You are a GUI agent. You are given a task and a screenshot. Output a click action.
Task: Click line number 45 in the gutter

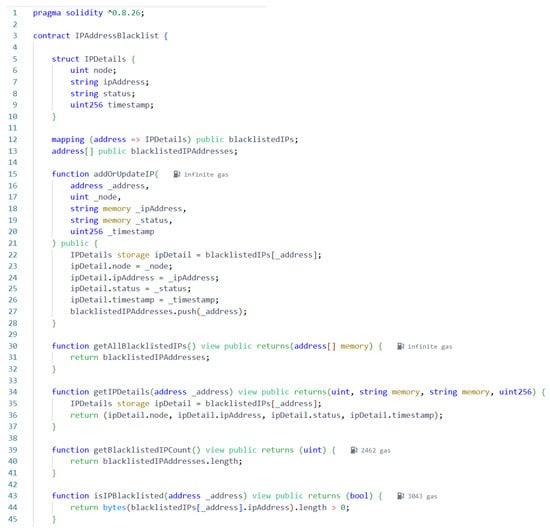[x=13, y=519]
